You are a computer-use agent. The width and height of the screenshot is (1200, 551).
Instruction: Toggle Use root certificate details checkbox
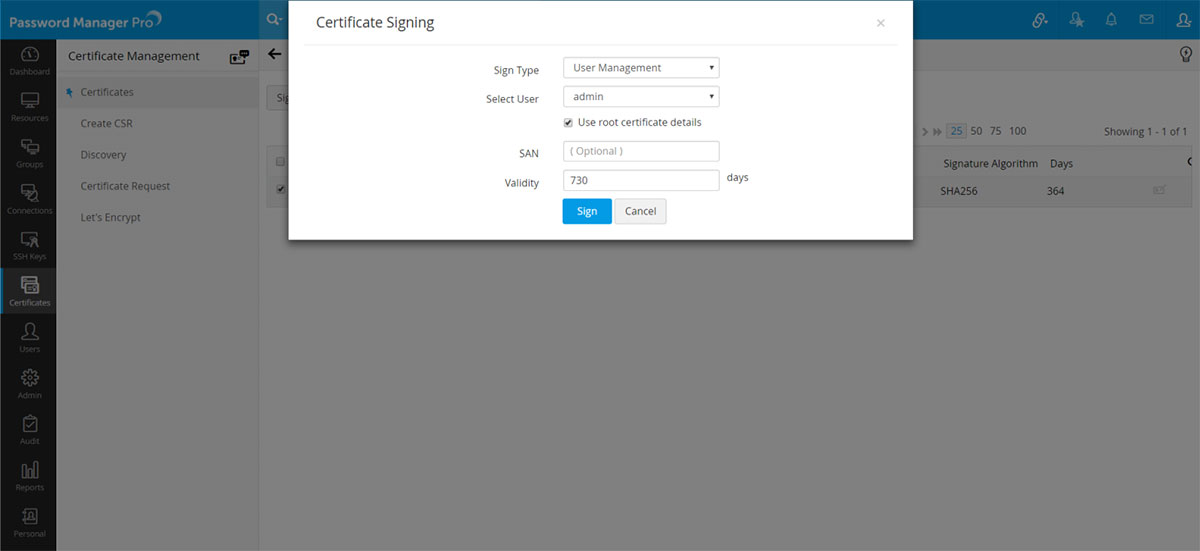click(x=568, y=123)
